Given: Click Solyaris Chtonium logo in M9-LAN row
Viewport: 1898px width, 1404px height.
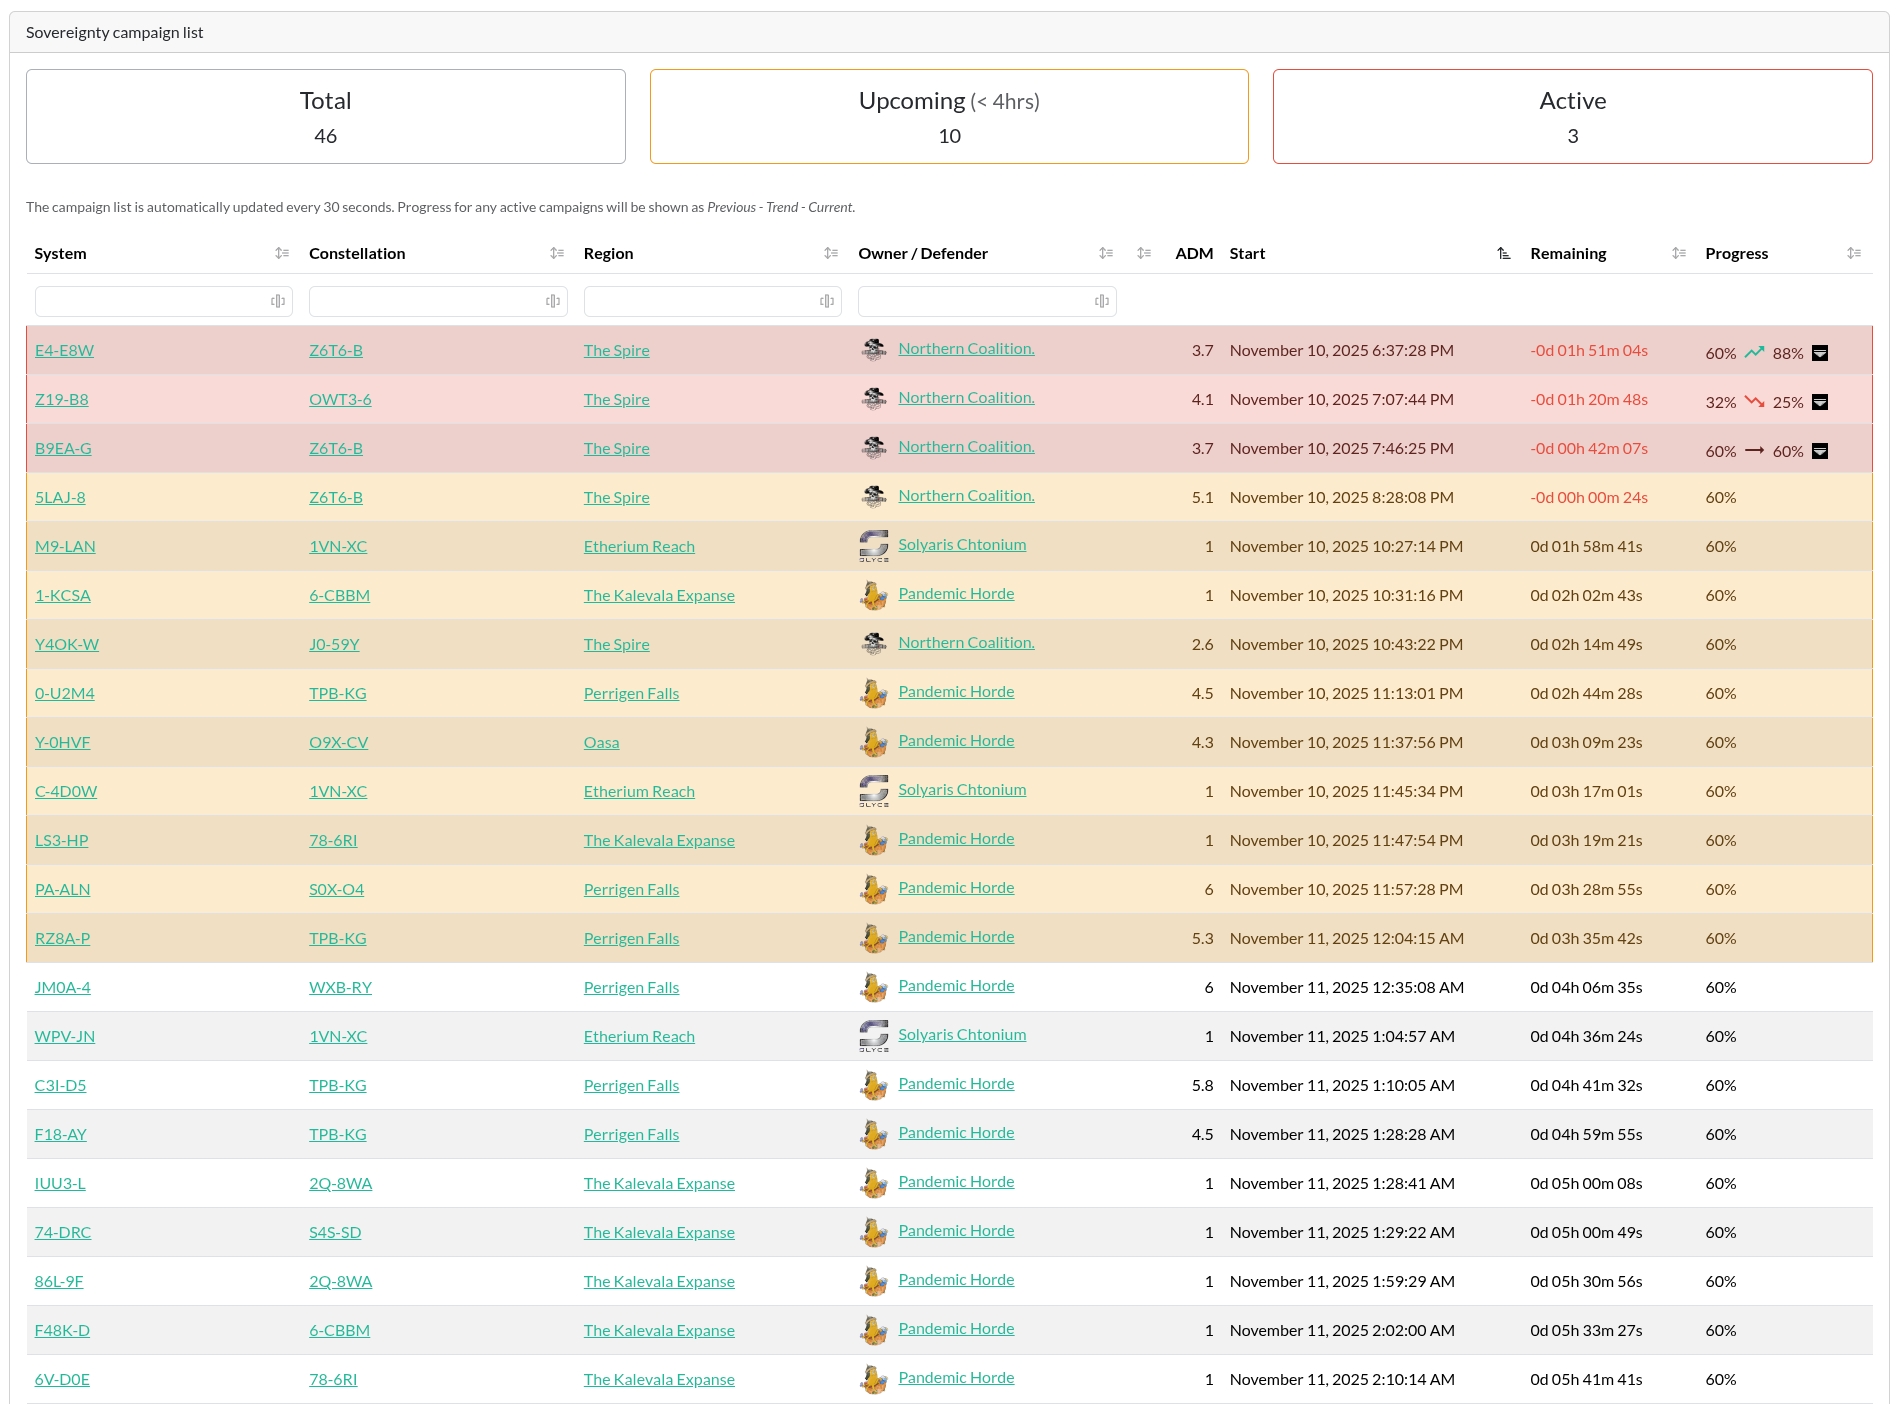Looking at the screenshot, I should pos(874,546).
